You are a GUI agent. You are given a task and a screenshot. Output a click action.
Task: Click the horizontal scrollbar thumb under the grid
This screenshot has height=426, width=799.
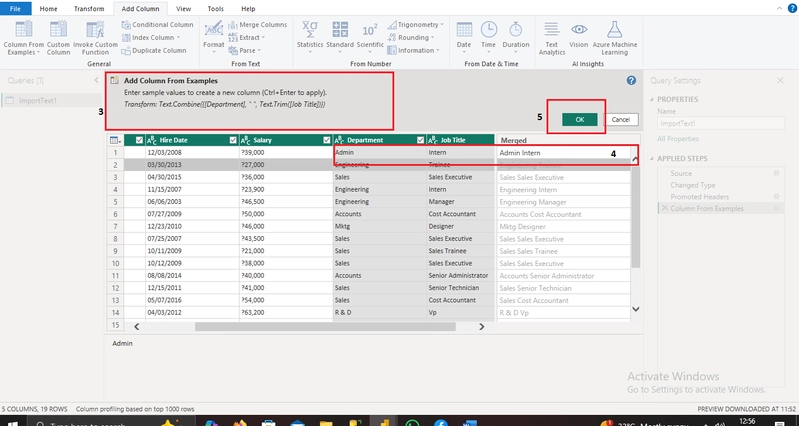[325, 327]
